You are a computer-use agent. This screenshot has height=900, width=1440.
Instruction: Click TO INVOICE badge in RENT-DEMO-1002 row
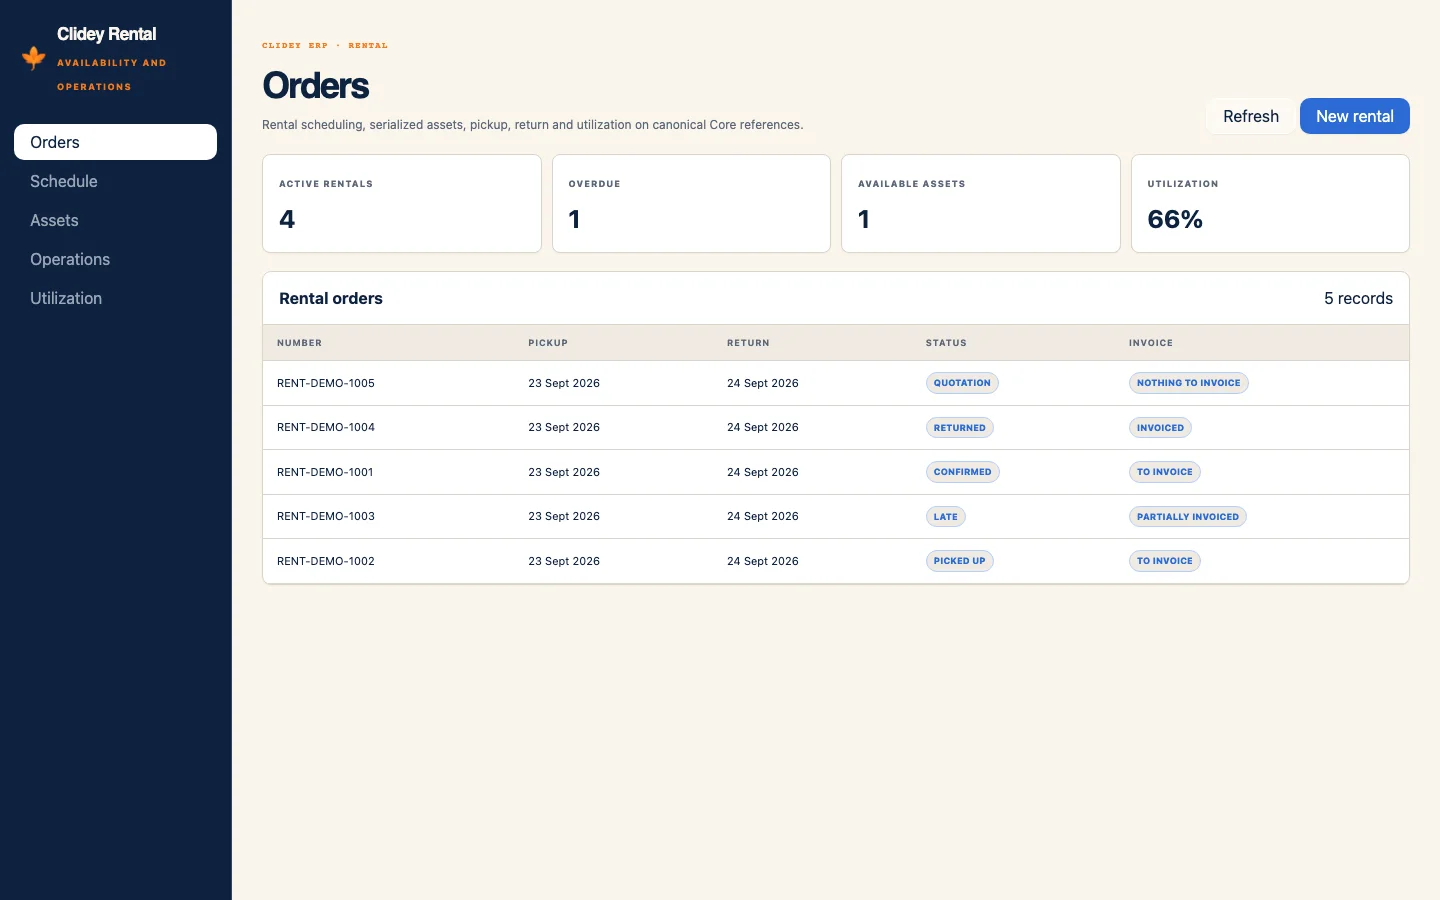(x=1165, y=561)
